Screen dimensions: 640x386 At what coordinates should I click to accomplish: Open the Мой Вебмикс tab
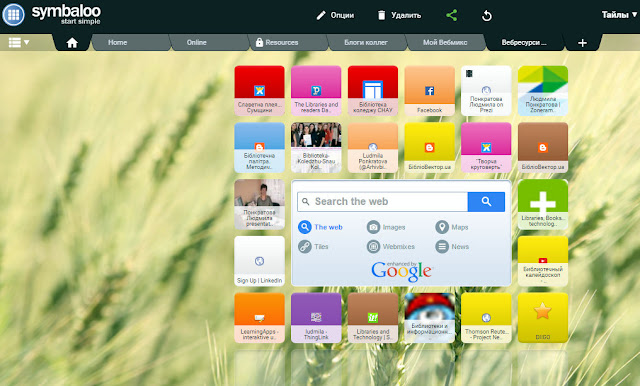click(446, 42)
